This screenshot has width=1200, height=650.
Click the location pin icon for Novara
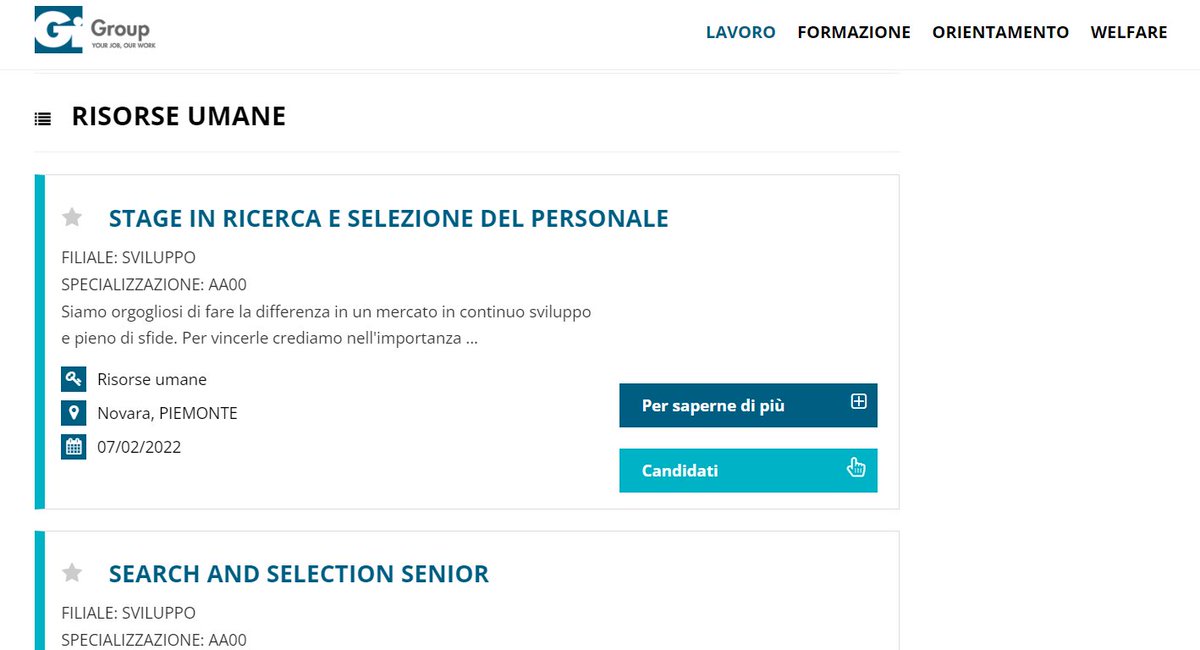coord(74,413)
